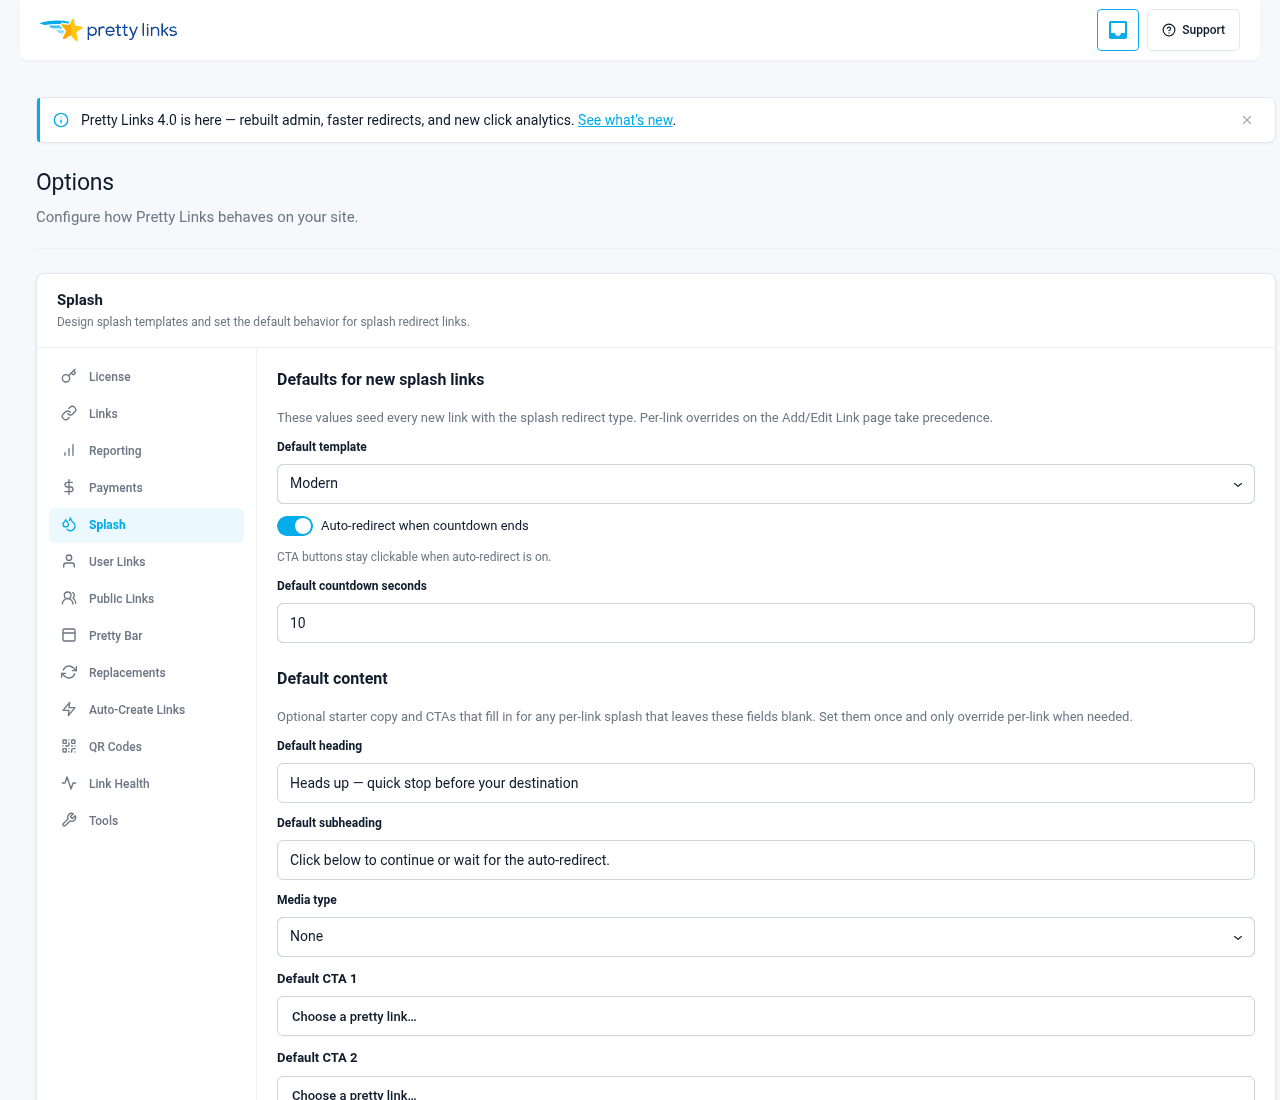1280x1100 pixels.
Task: Open the Replacements tab
Action: [146, 673]
